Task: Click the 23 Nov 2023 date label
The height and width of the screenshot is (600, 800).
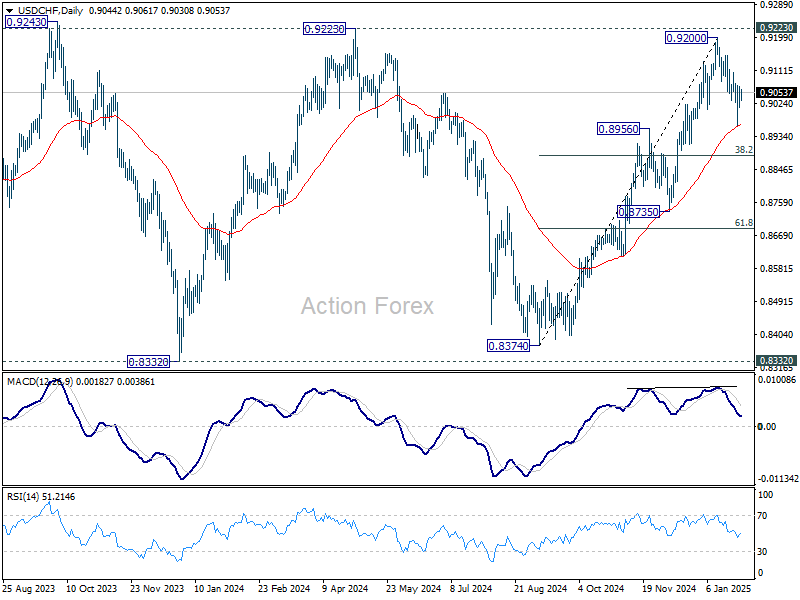Action: pos(157,588)
